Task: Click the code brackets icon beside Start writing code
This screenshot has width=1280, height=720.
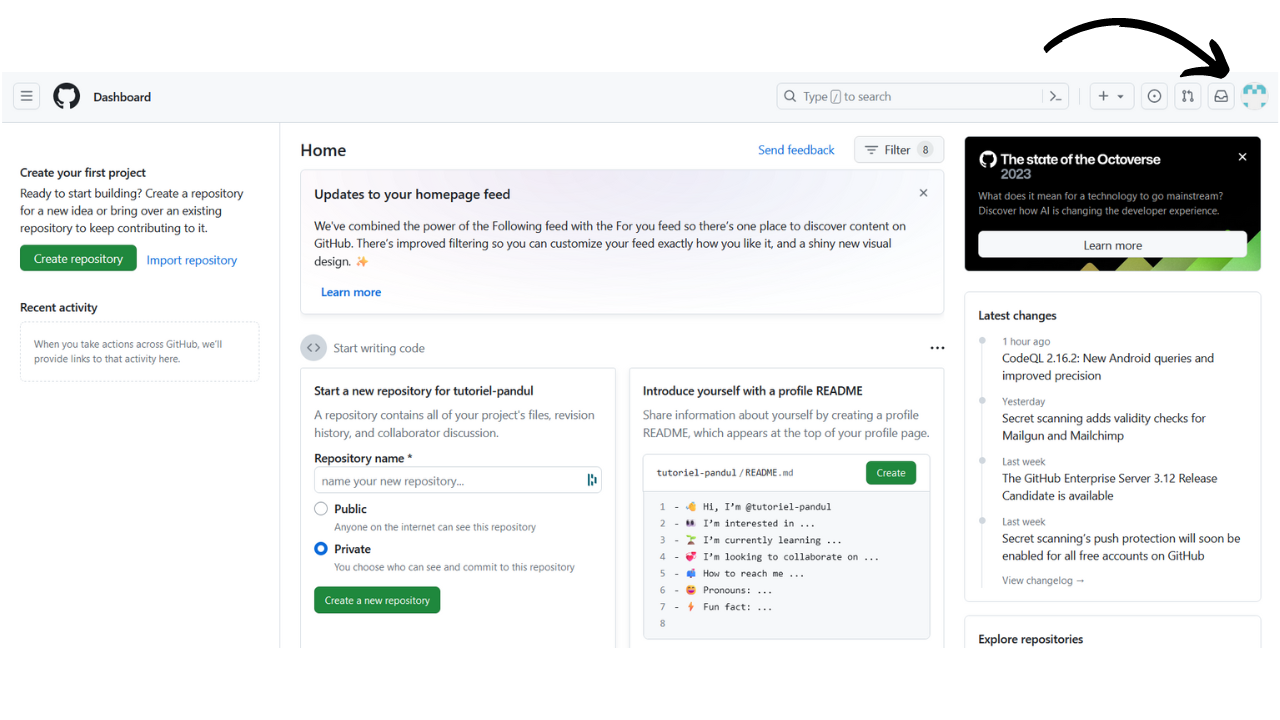Action: pos(313,347)
